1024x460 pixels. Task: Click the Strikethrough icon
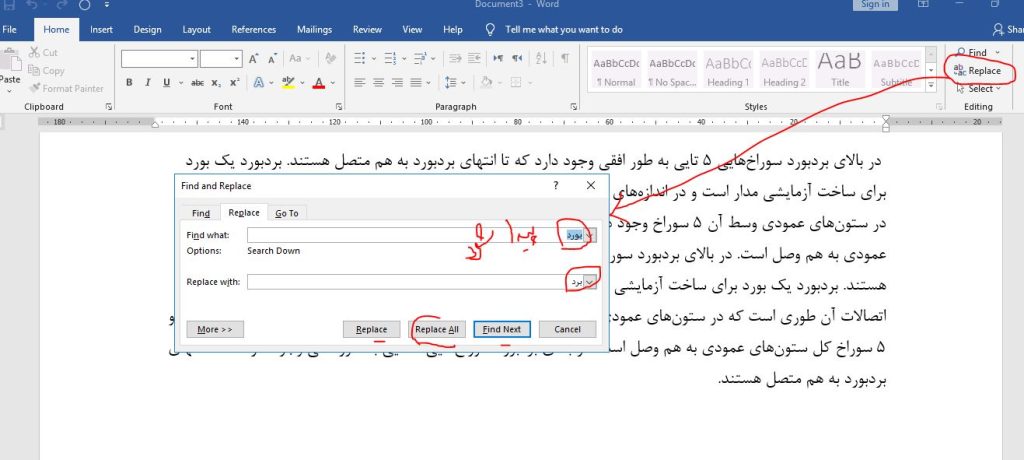point(197,82)
